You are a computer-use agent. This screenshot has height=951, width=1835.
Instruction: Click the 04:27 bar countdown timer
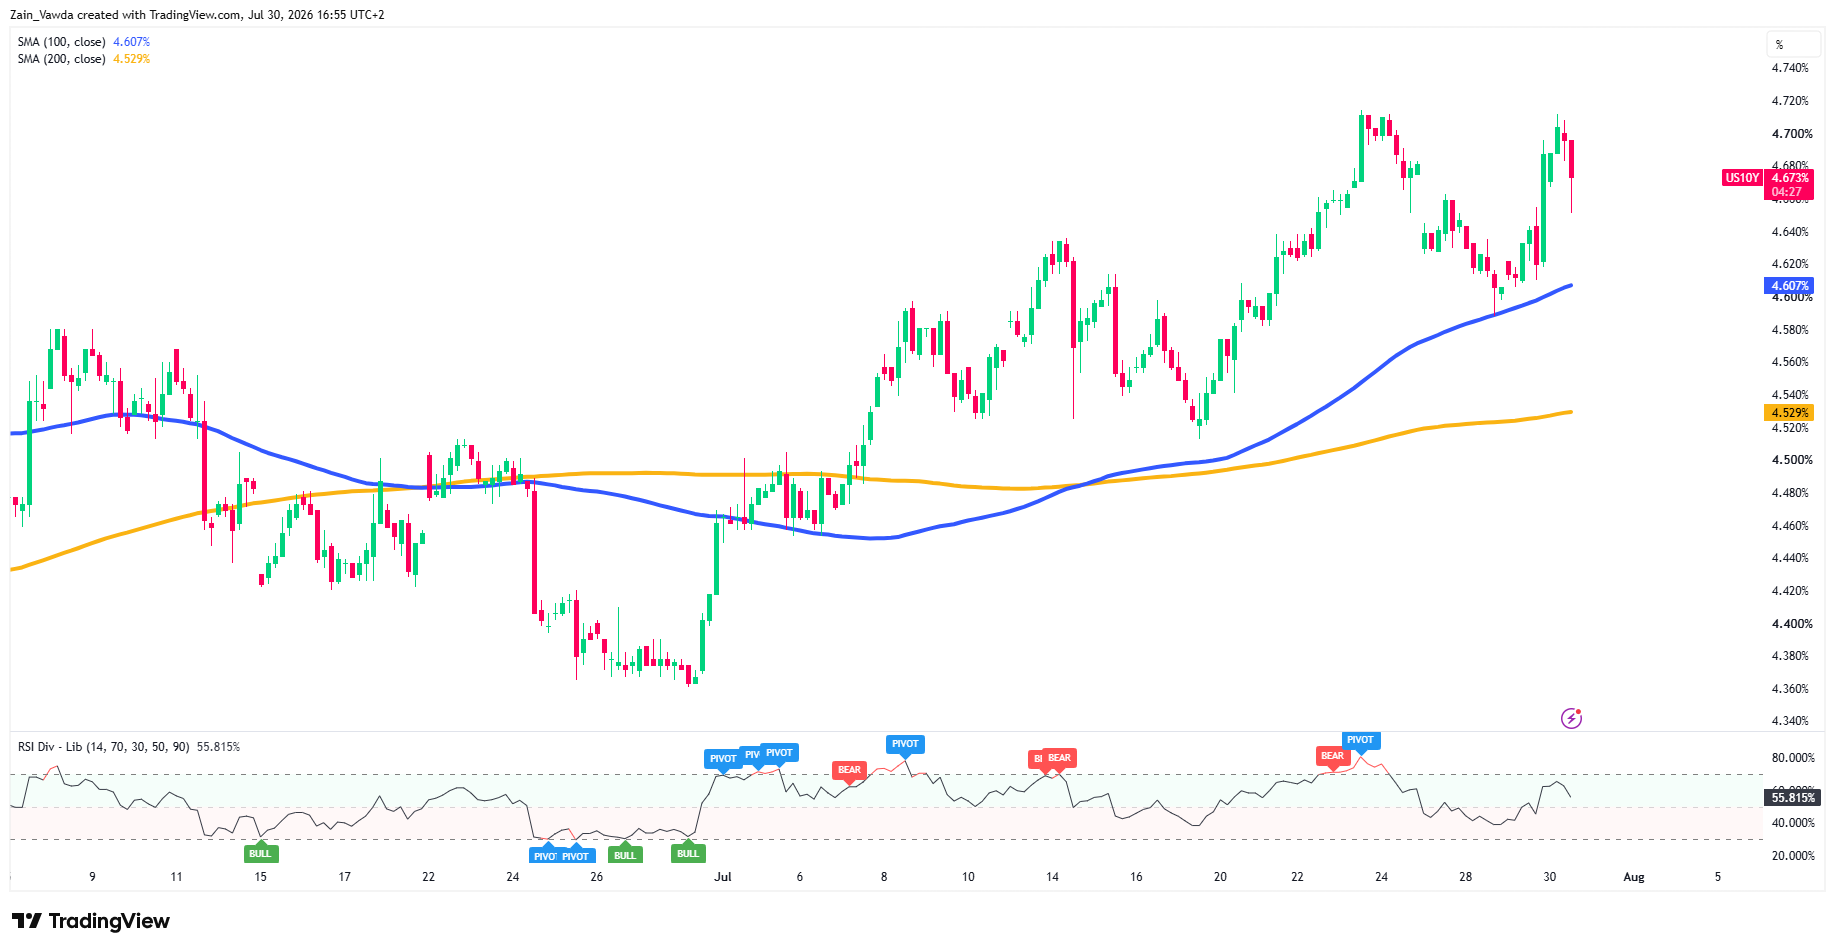click(1787, 192)
